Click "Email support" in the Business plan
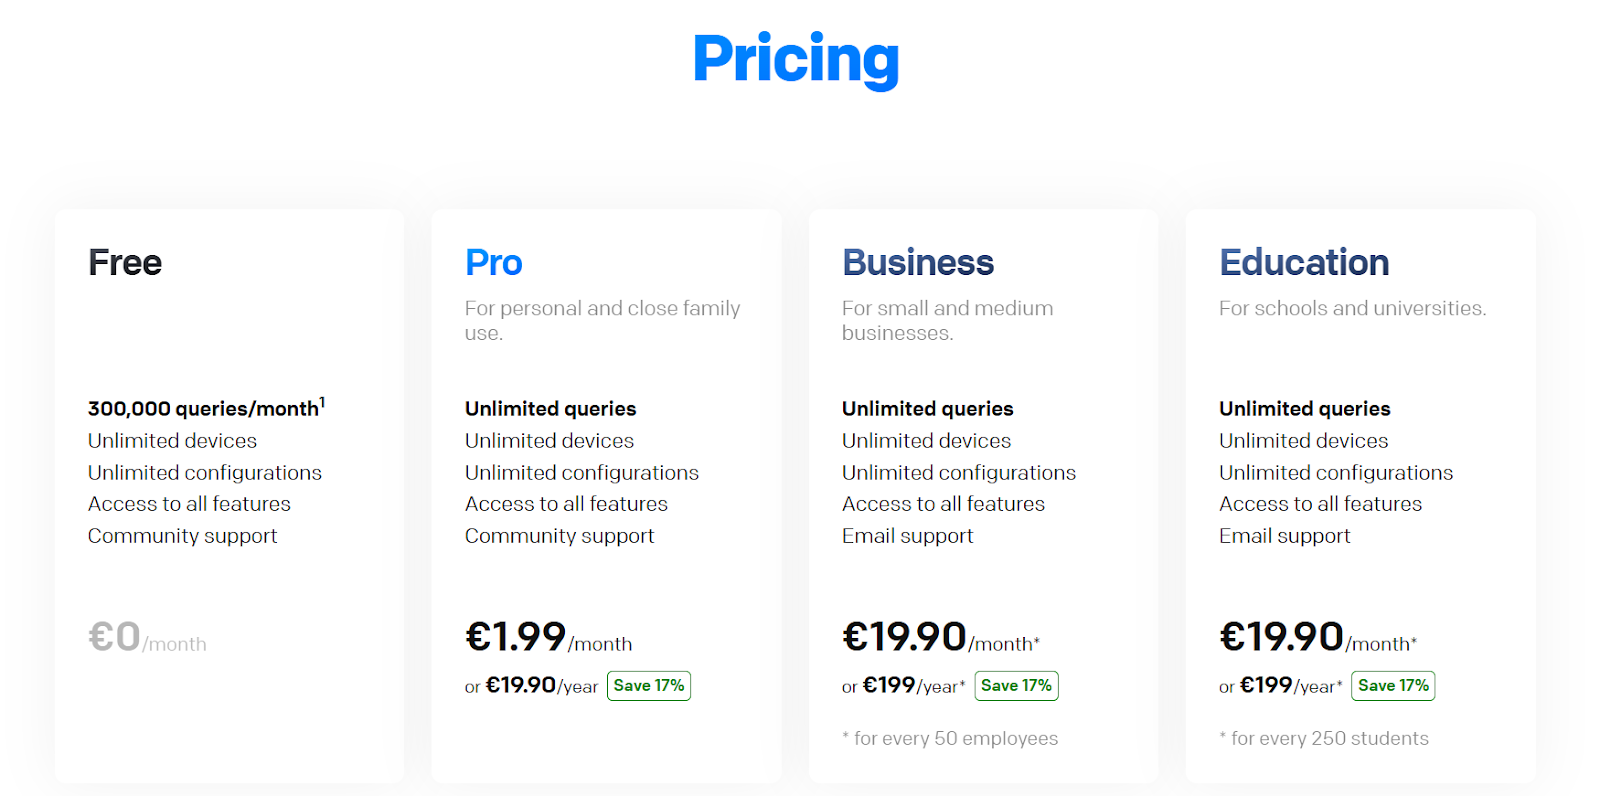 coord(907,536)
